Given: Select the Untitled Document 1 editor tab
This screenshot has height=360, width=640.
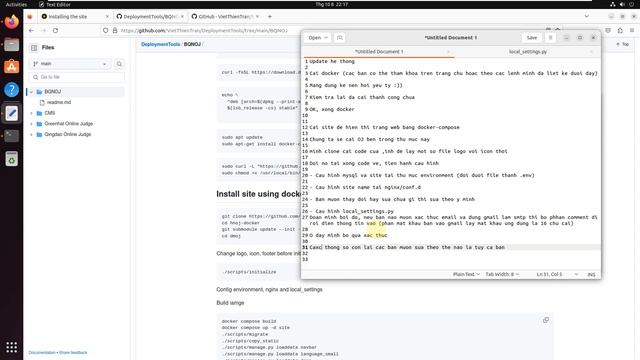Looking at the screenshot, I should [379, 52].
